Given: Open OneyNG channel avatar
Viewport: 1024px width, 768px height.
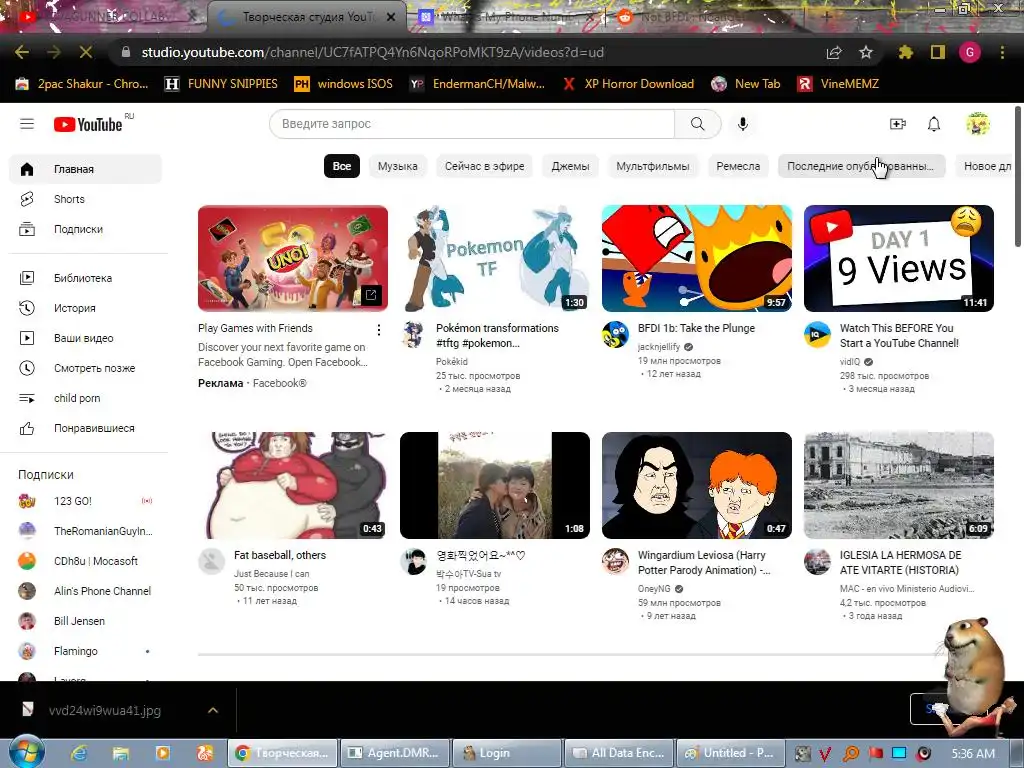Looking at the screenshot, I should [x=615, y=561].
